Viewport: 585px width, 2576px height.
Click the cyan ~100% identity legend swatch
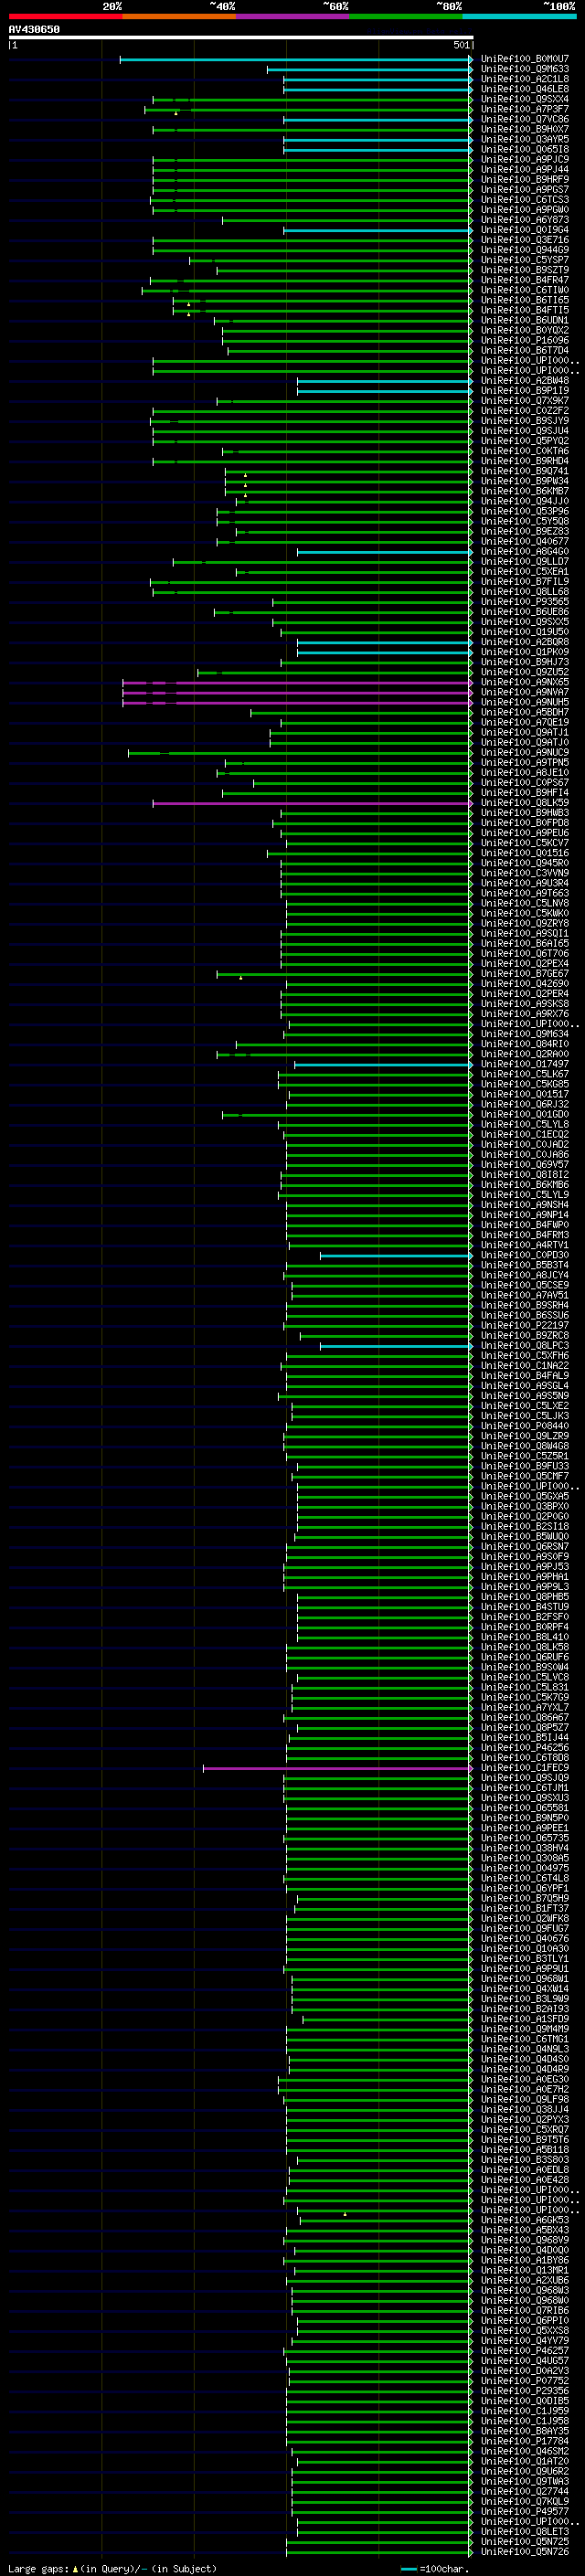(519, 16)
